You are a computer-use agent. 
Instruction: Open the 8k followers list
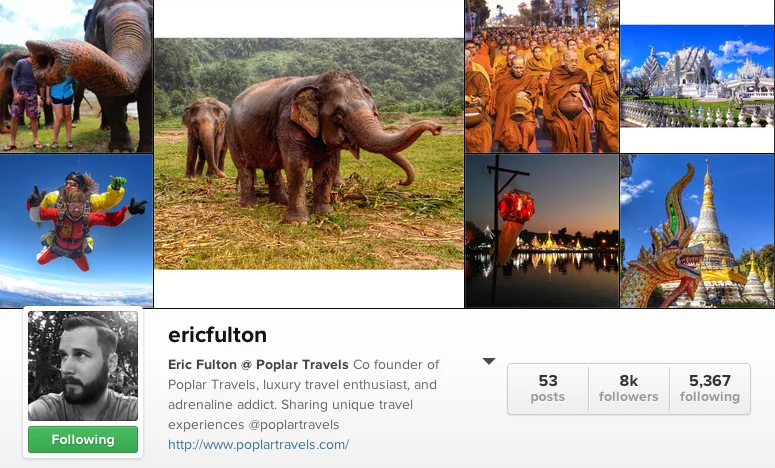[629, 388]
